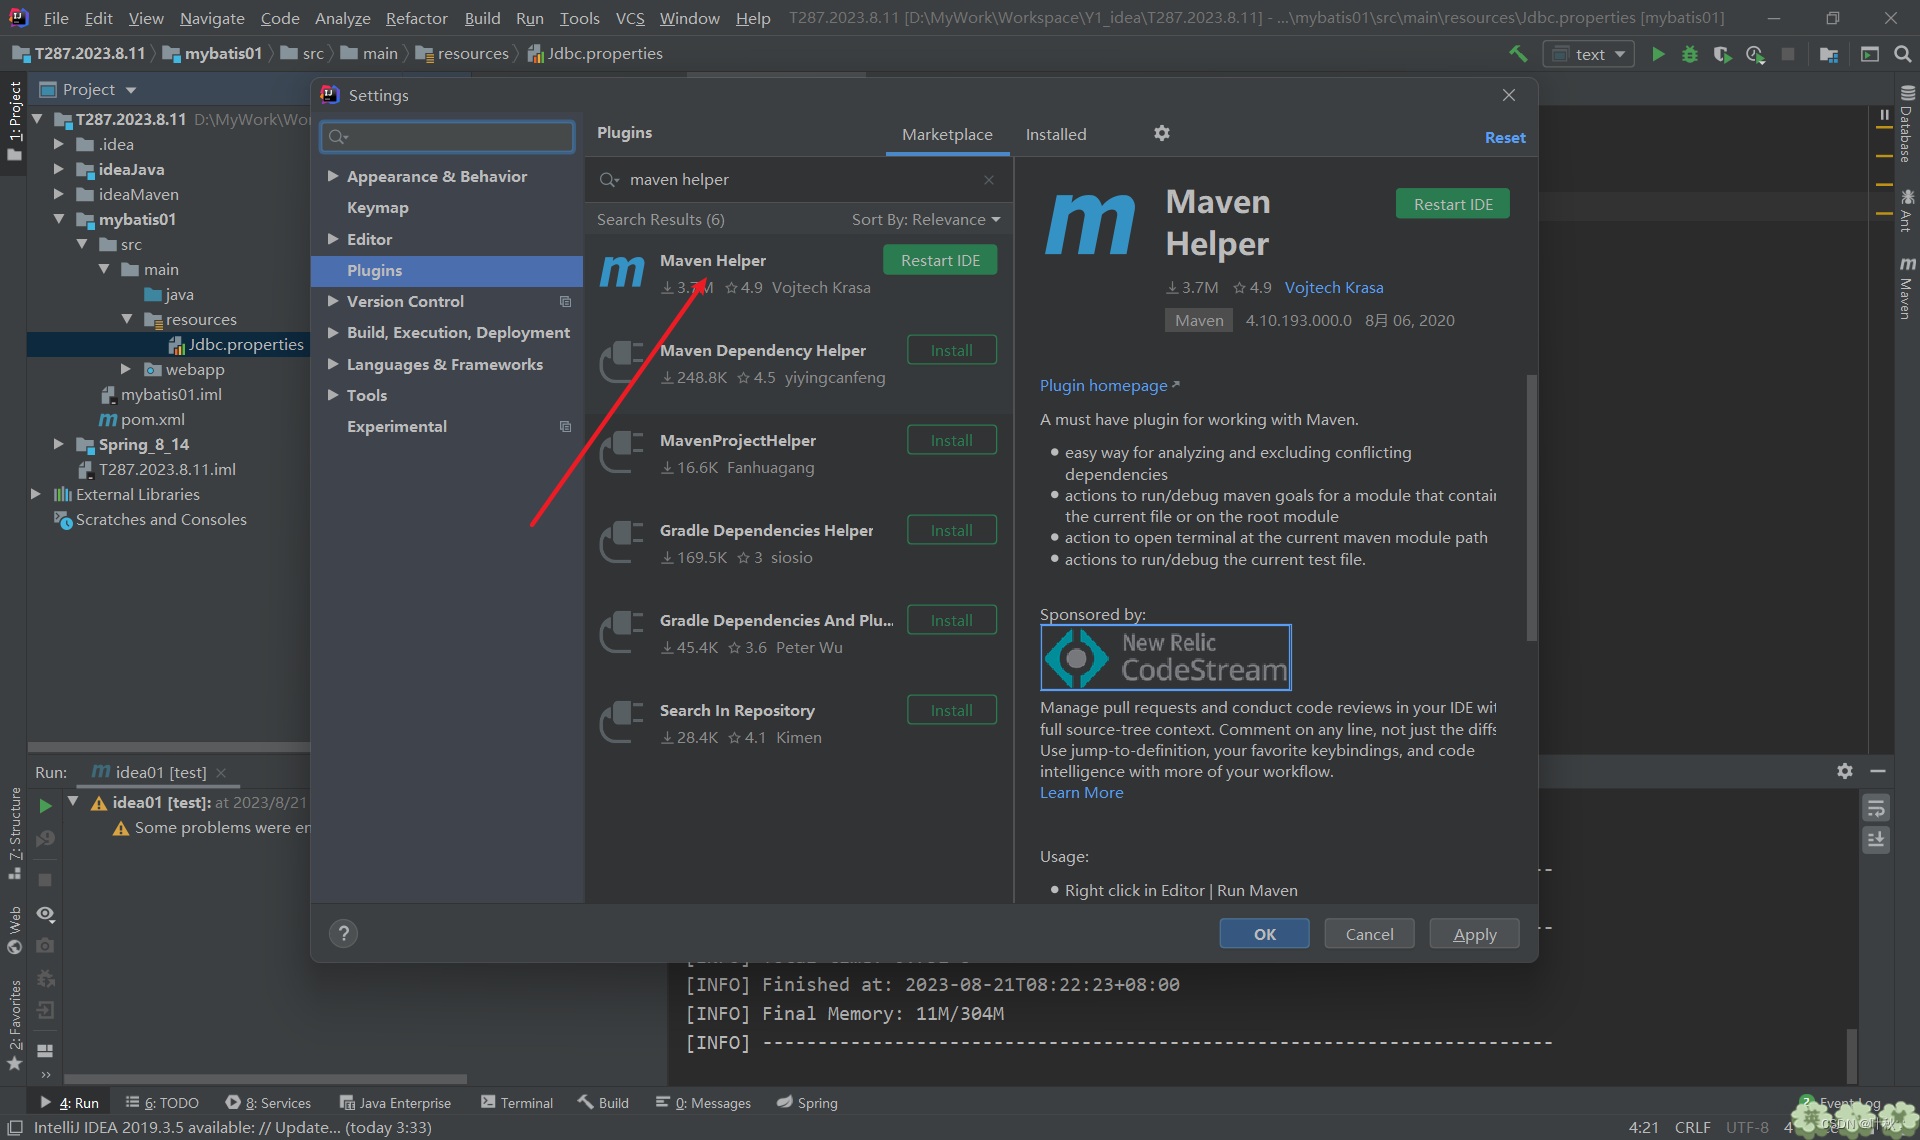Select the Maven Helper plugin logo in results
The height and width of the screenshot is (1140, 1920).
pos(622,272)
